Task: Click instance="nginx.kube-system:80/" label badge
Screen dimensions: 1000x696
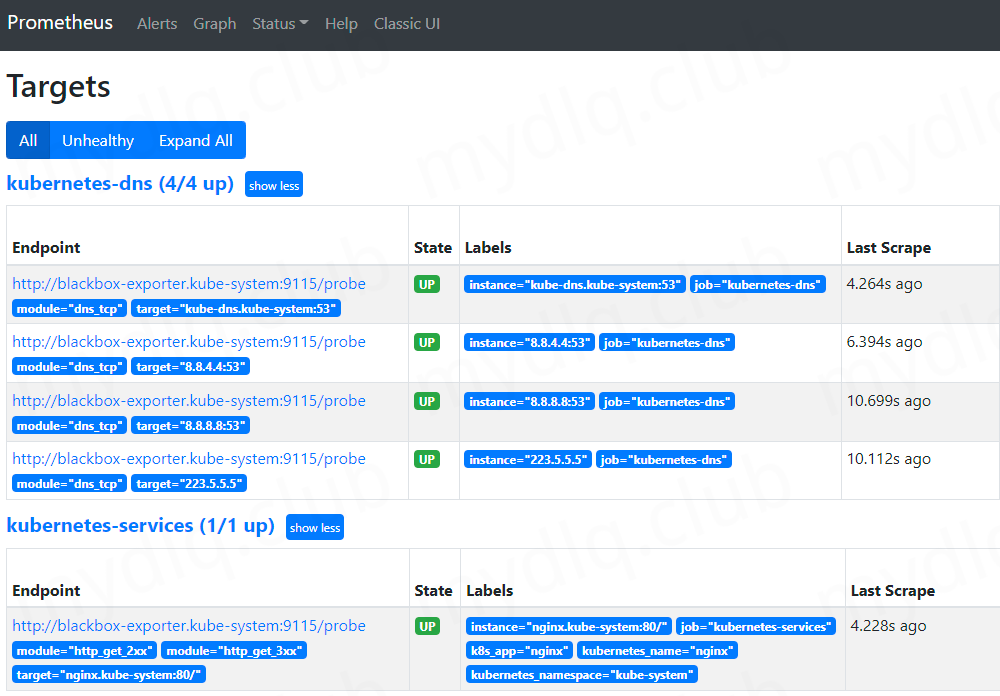Action: pos(569,626)
